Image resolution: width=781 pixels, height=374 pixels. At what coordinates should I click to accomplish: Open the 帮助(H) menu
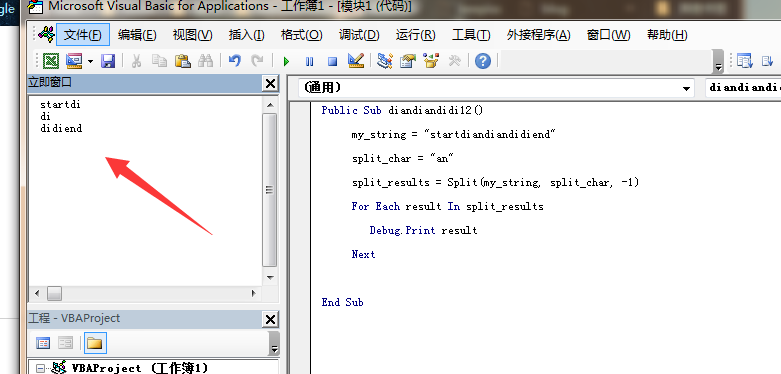[x=667, y=35]
